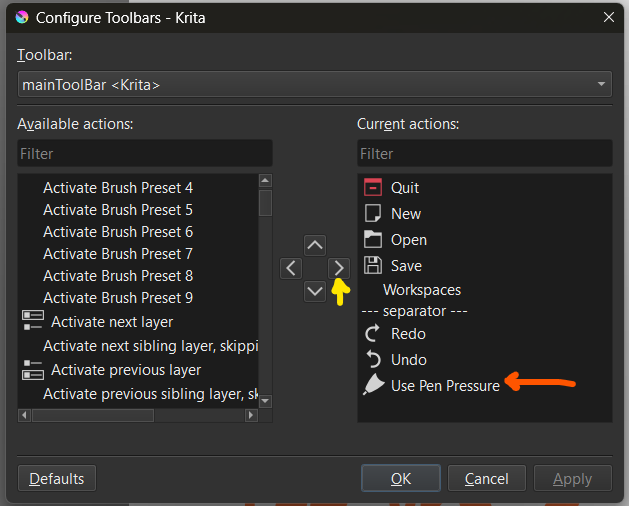The width and height of the screenshot is (629, 506).
Task: Select the Undo arrow icon
Action: coord(373,359)
